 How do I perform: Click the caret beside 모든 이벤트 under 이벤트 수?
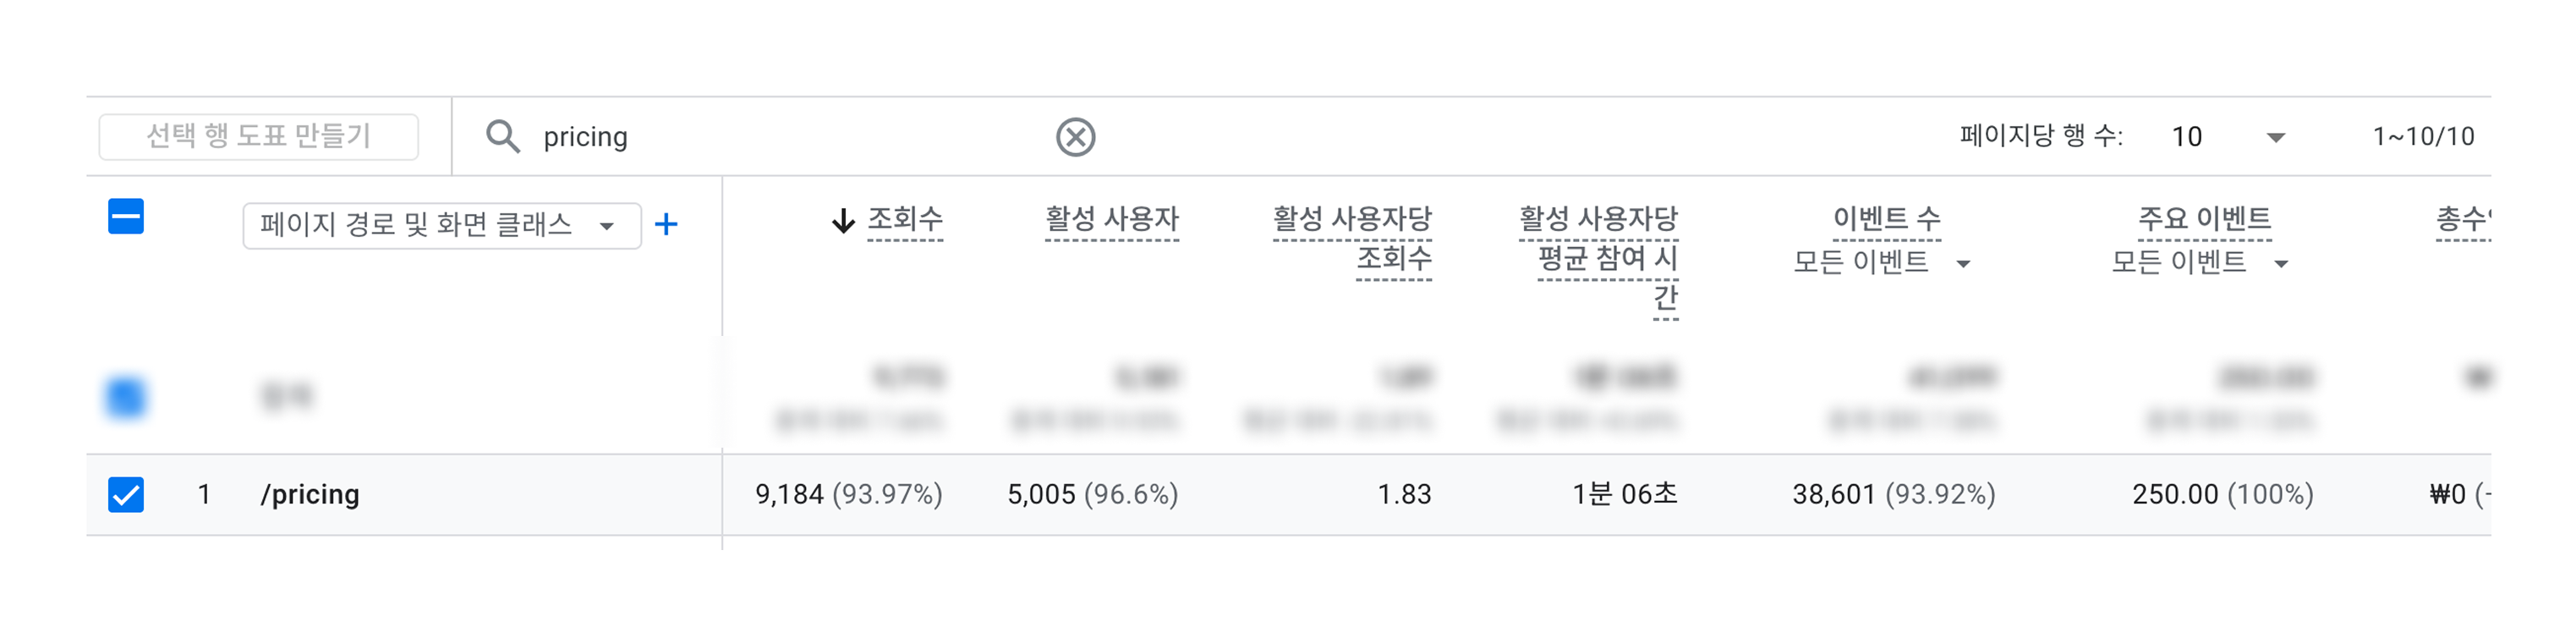pos(1964,264)
